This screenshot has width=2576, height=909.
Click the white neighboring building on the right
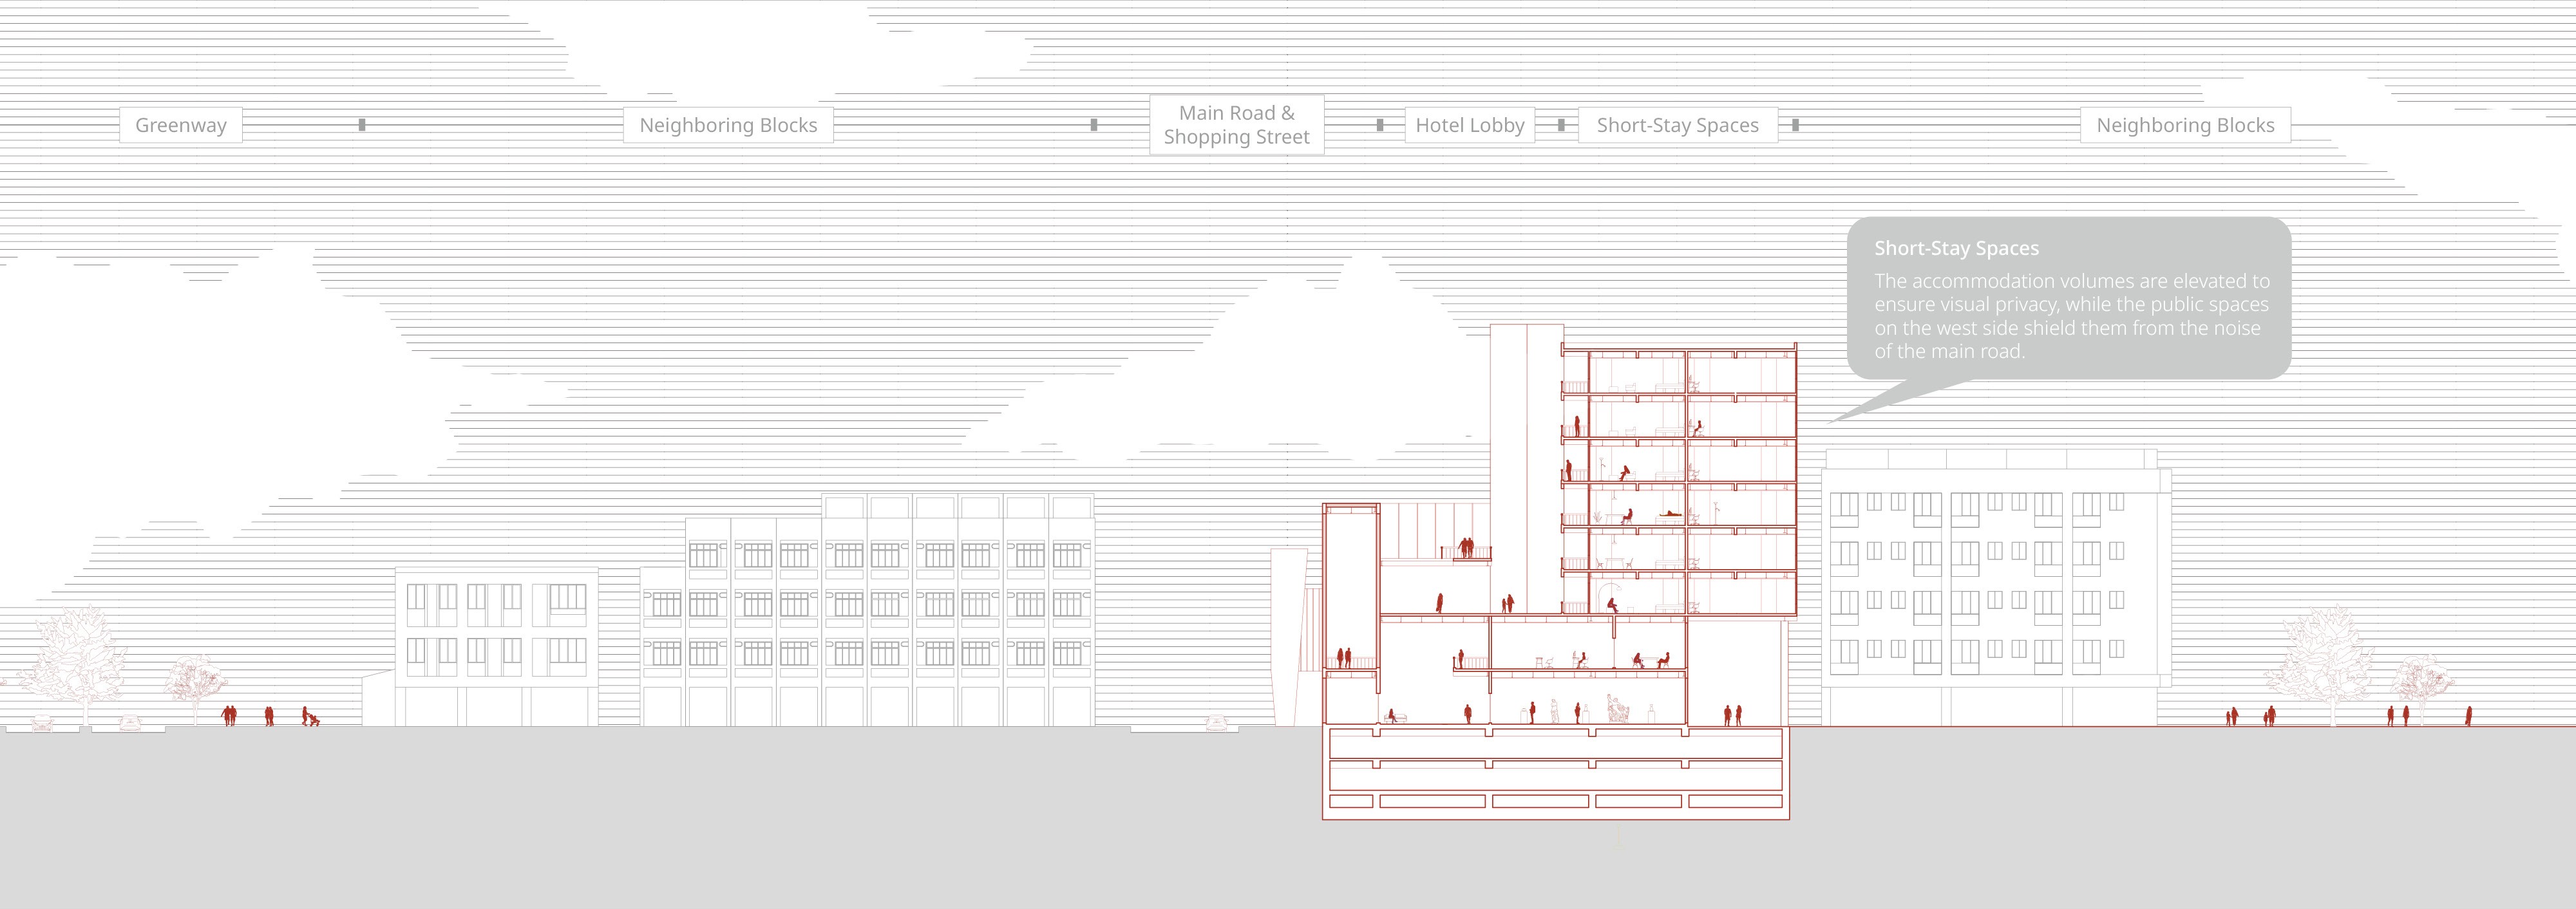[1995, 590]
